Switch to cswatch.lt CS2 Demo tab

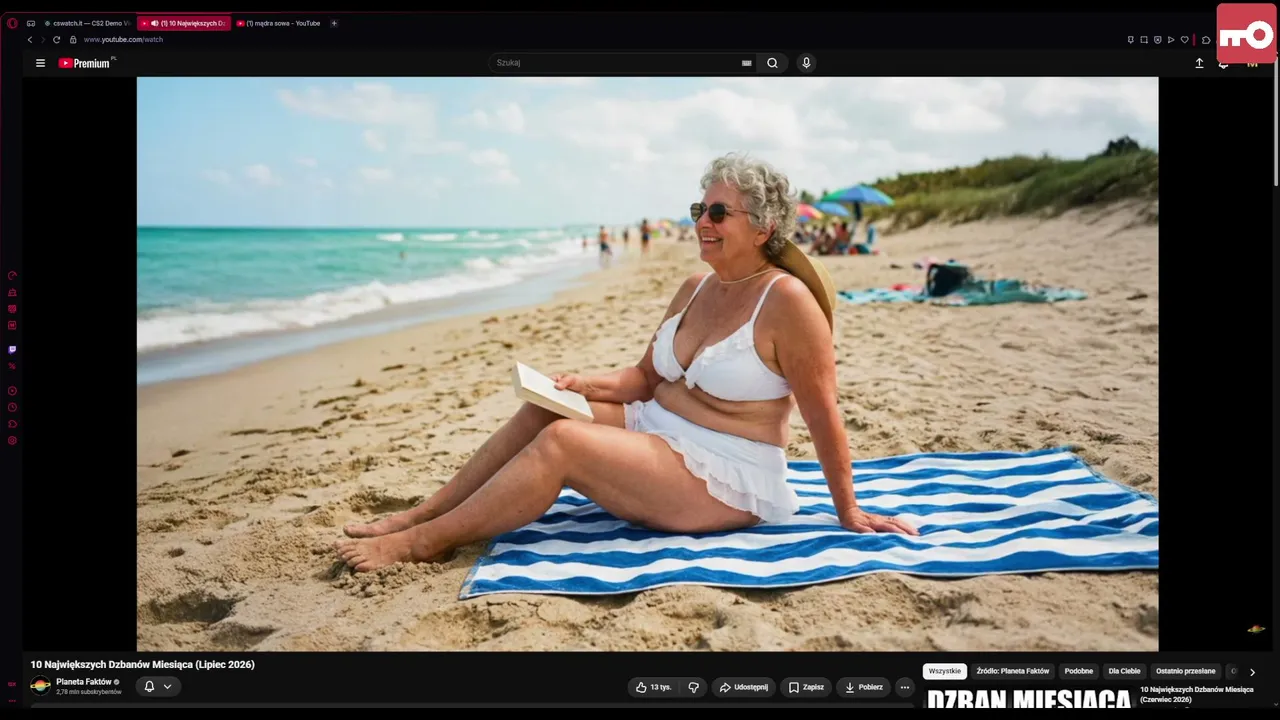(87, 23)
